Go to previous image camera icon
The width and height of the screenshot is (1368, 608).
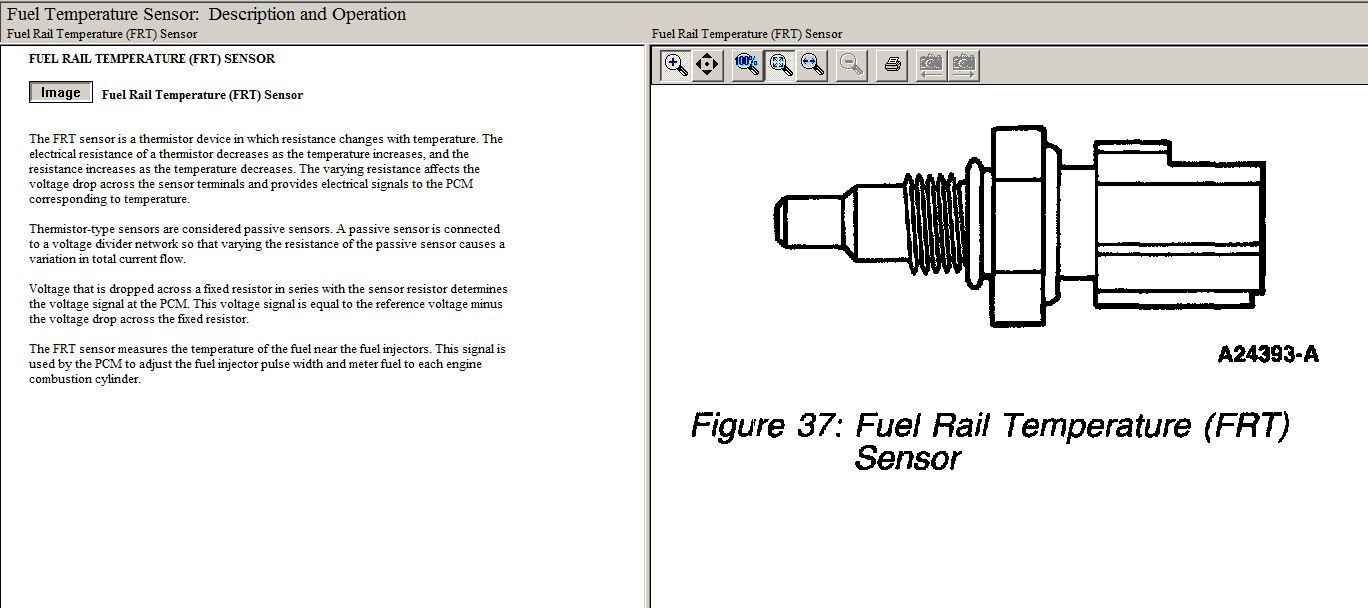[930, 65]
